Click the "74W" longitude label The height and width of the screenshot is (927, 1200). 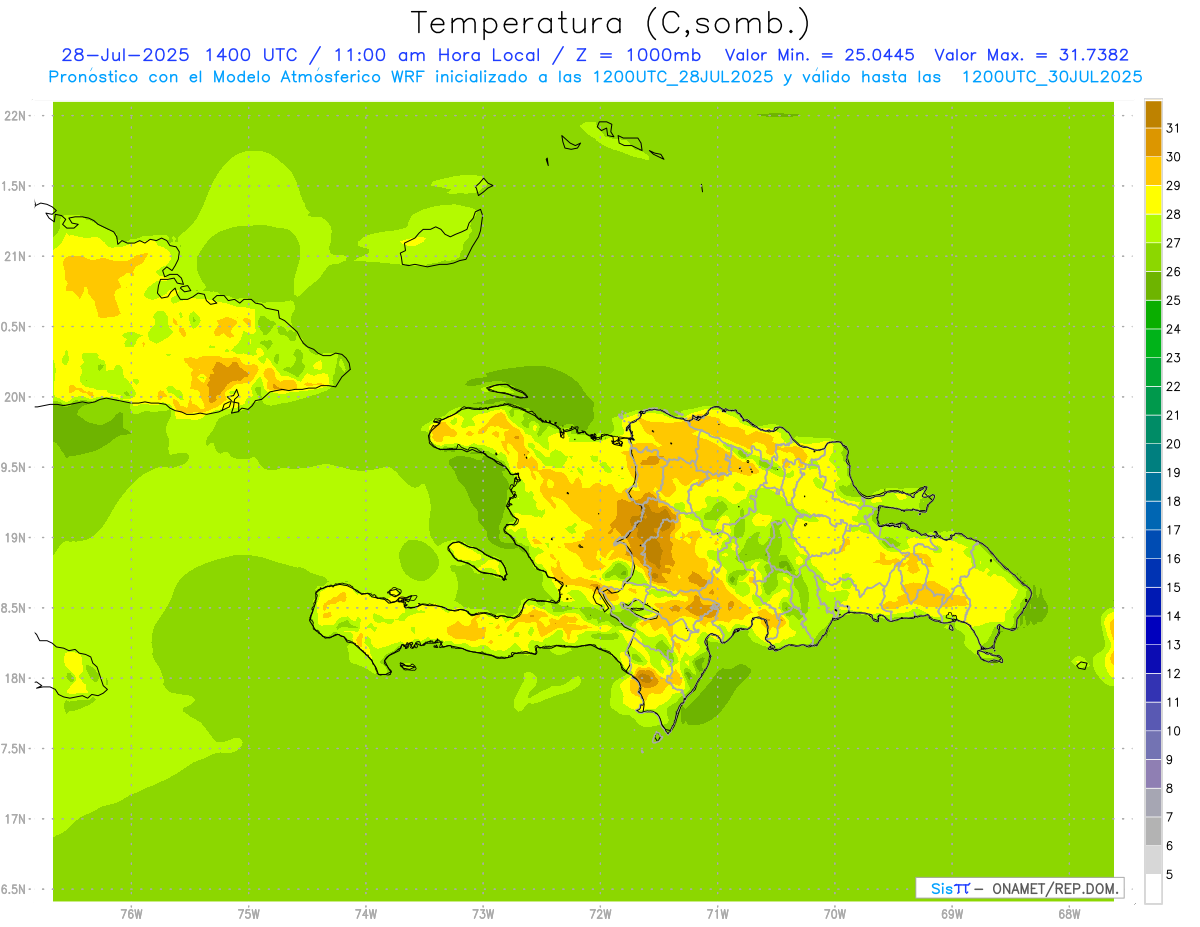[x=365, y=914]
